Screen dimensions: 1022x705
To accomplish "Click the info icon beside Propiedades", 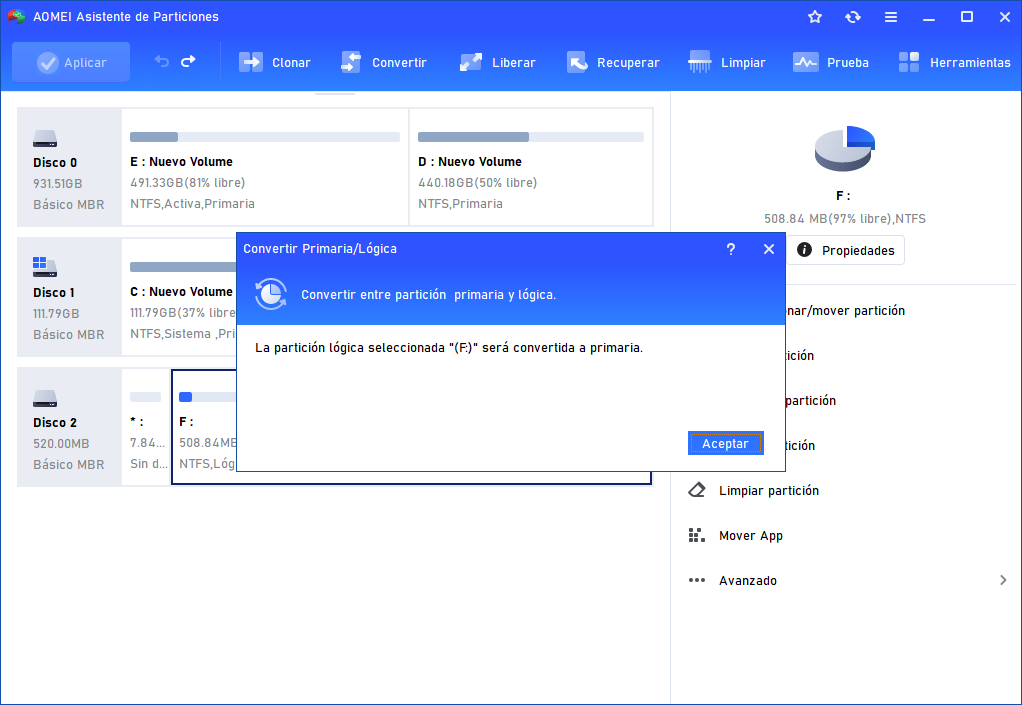I will pos(804,250).
